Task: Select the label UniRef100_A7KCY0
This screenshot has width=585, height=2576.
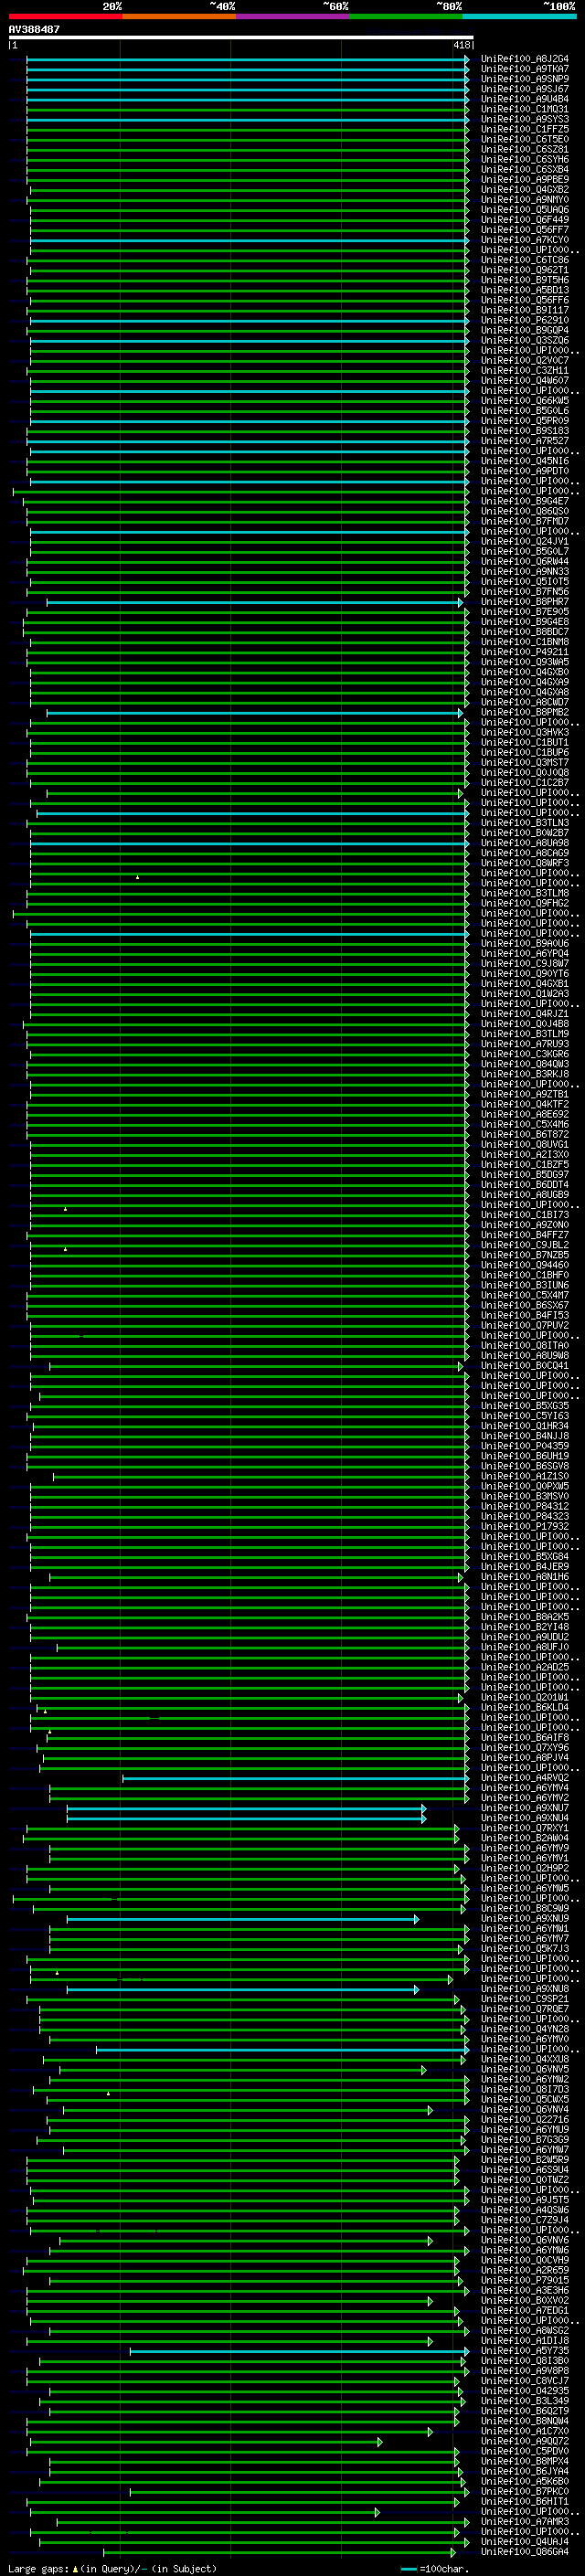Action: click(x=525, y=240)
